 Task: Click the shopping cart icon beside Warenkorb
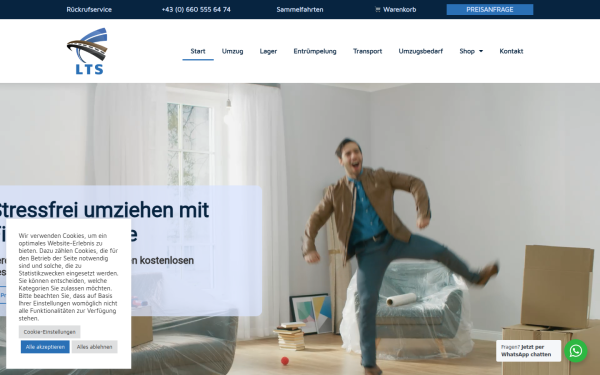378,10
